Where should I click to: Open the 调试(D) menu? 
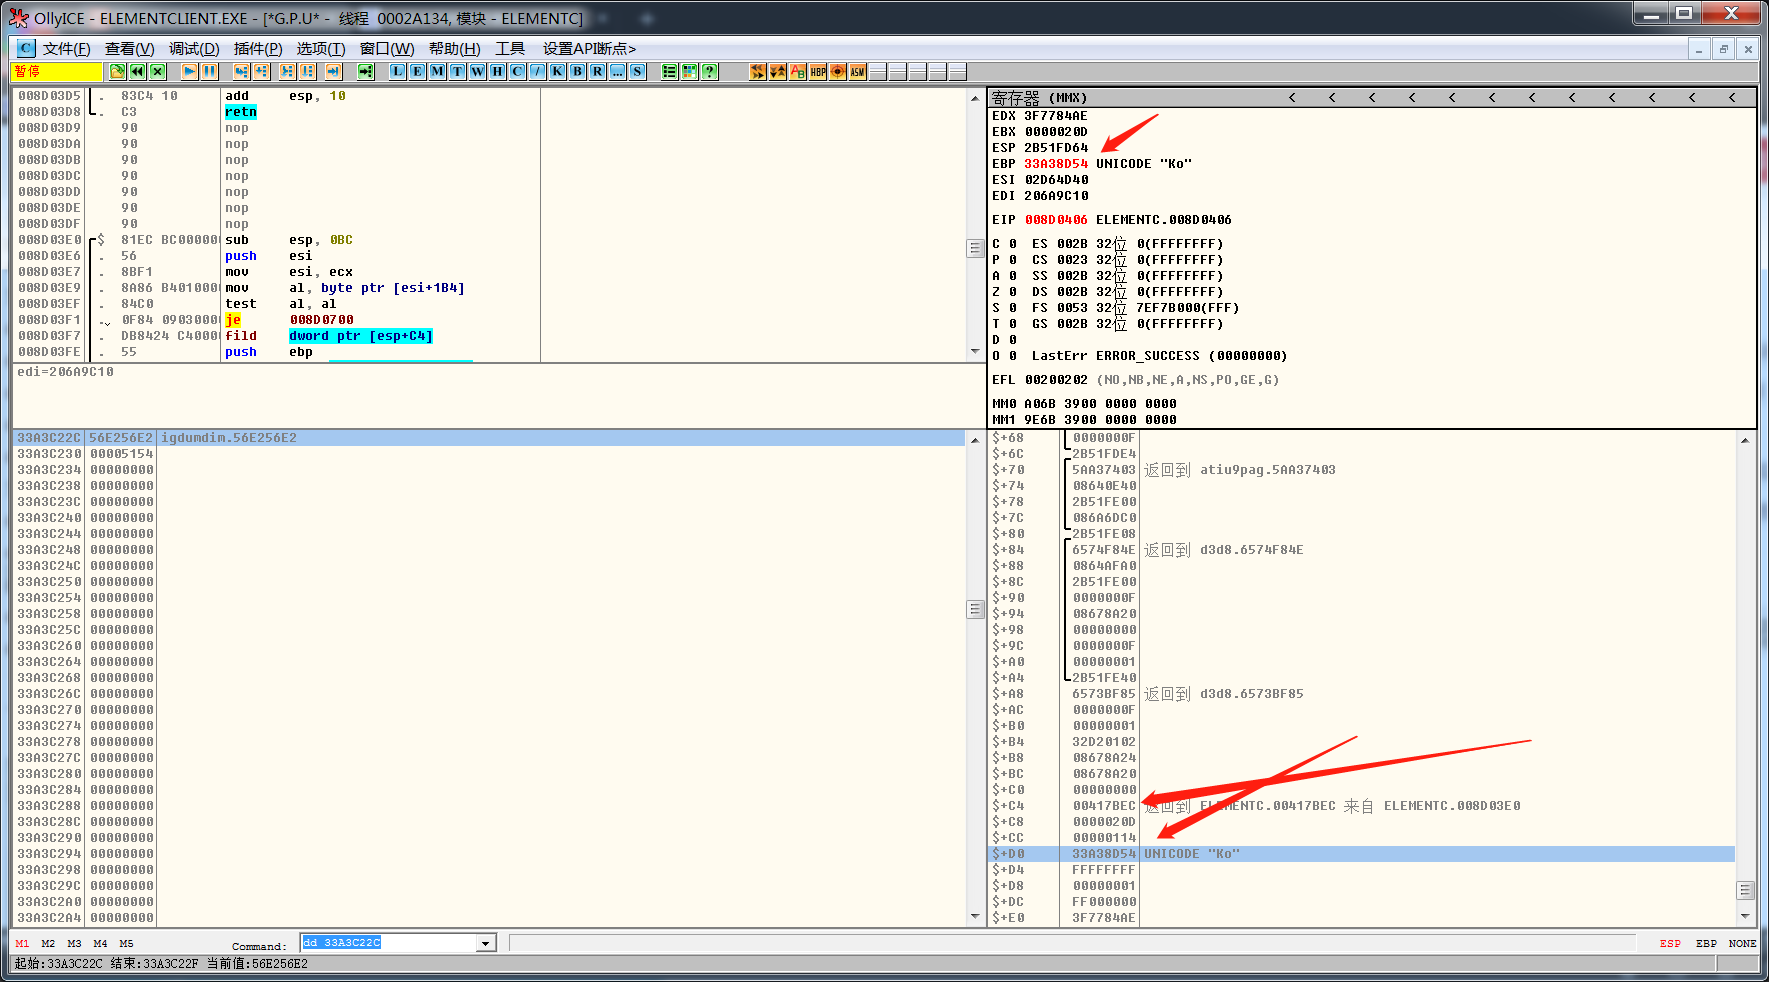coord(194,48)
